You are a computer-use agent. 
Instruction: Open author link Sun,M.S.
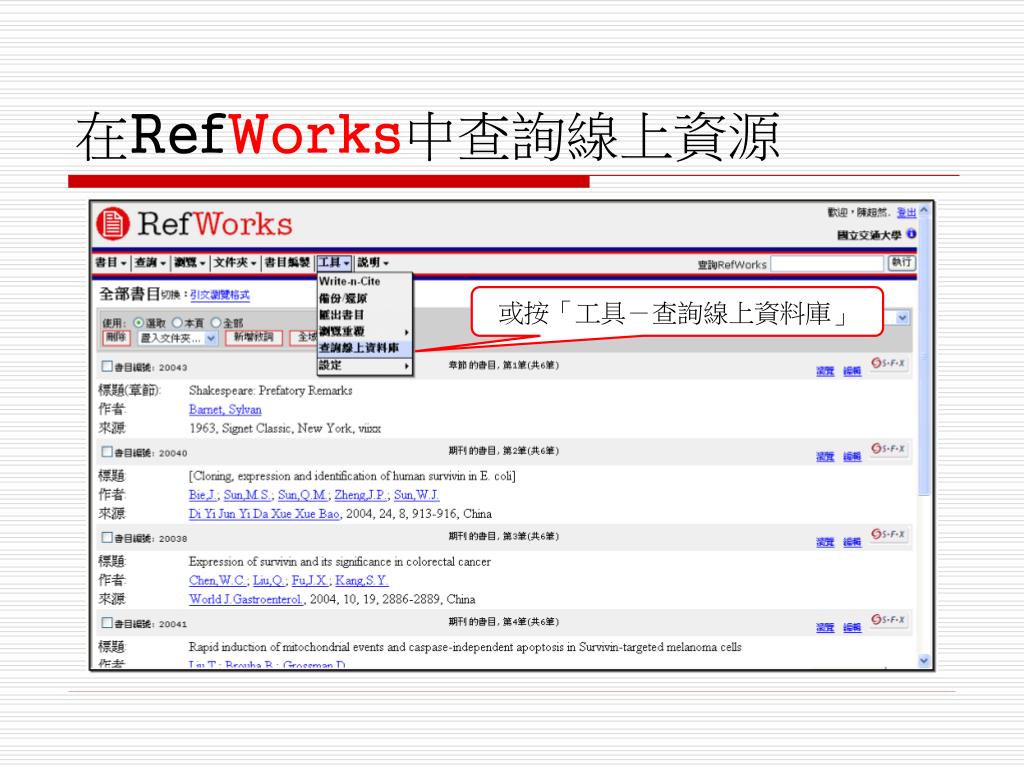247,495
